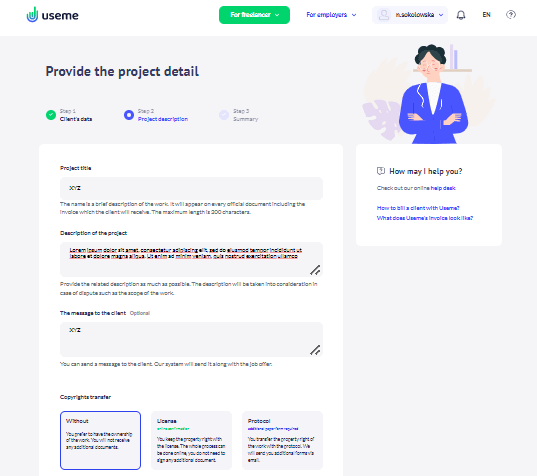Switch language via EN menu

point(486,15)
